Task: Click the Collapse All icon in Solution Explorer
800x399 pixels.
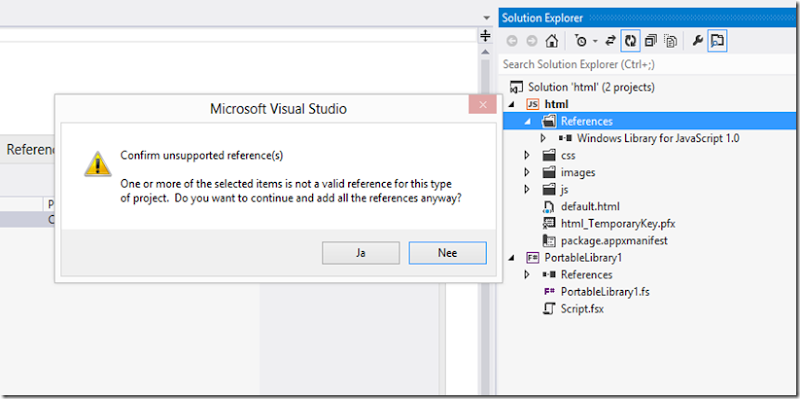Action: pos(651,41)
